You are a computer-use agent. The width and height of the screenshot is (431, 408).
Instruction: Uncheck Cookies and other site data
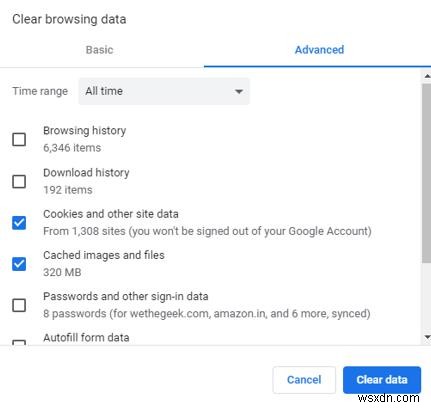click(x=19, y=223)
